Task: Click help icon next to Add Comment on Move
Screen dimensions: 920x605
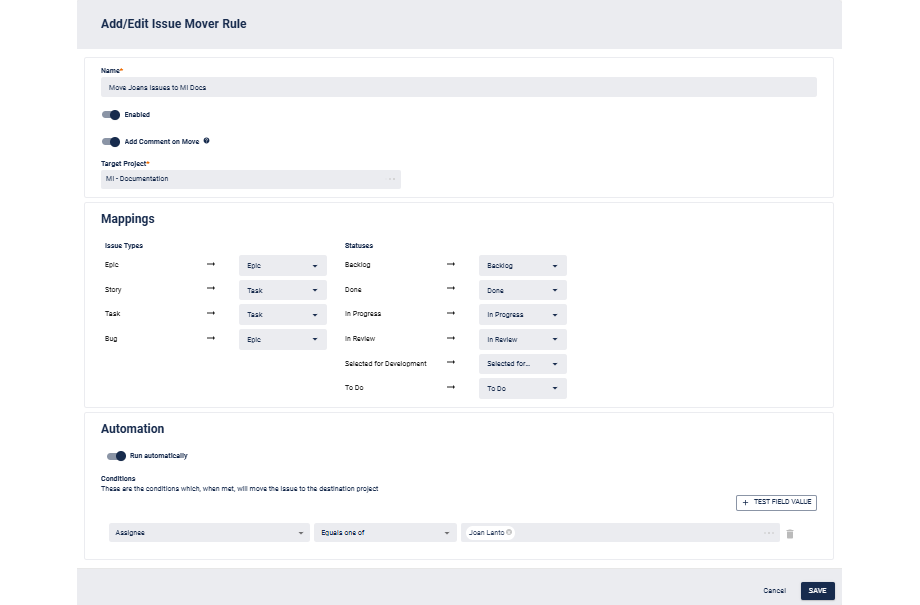Action: click(x=207, y=141)
